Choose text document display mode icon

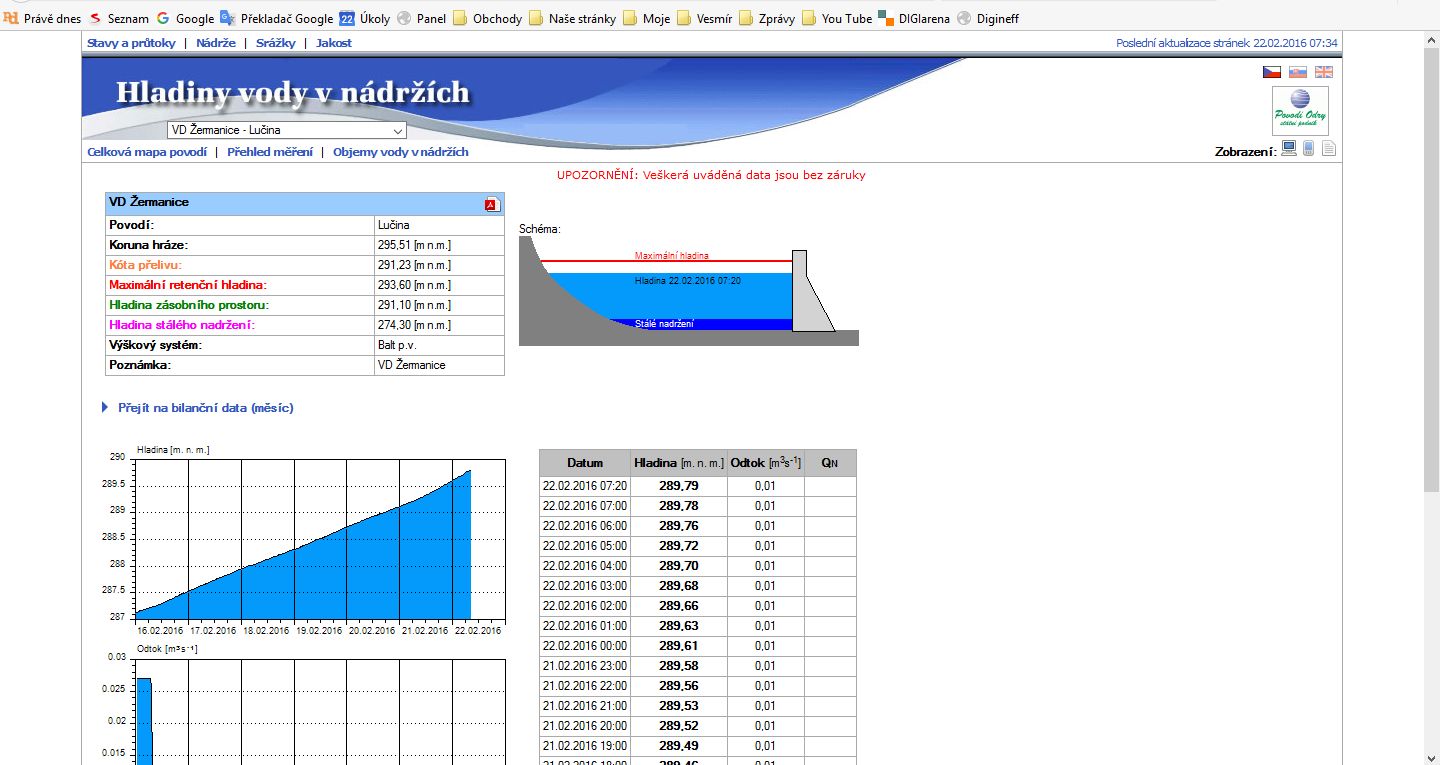1328,149
